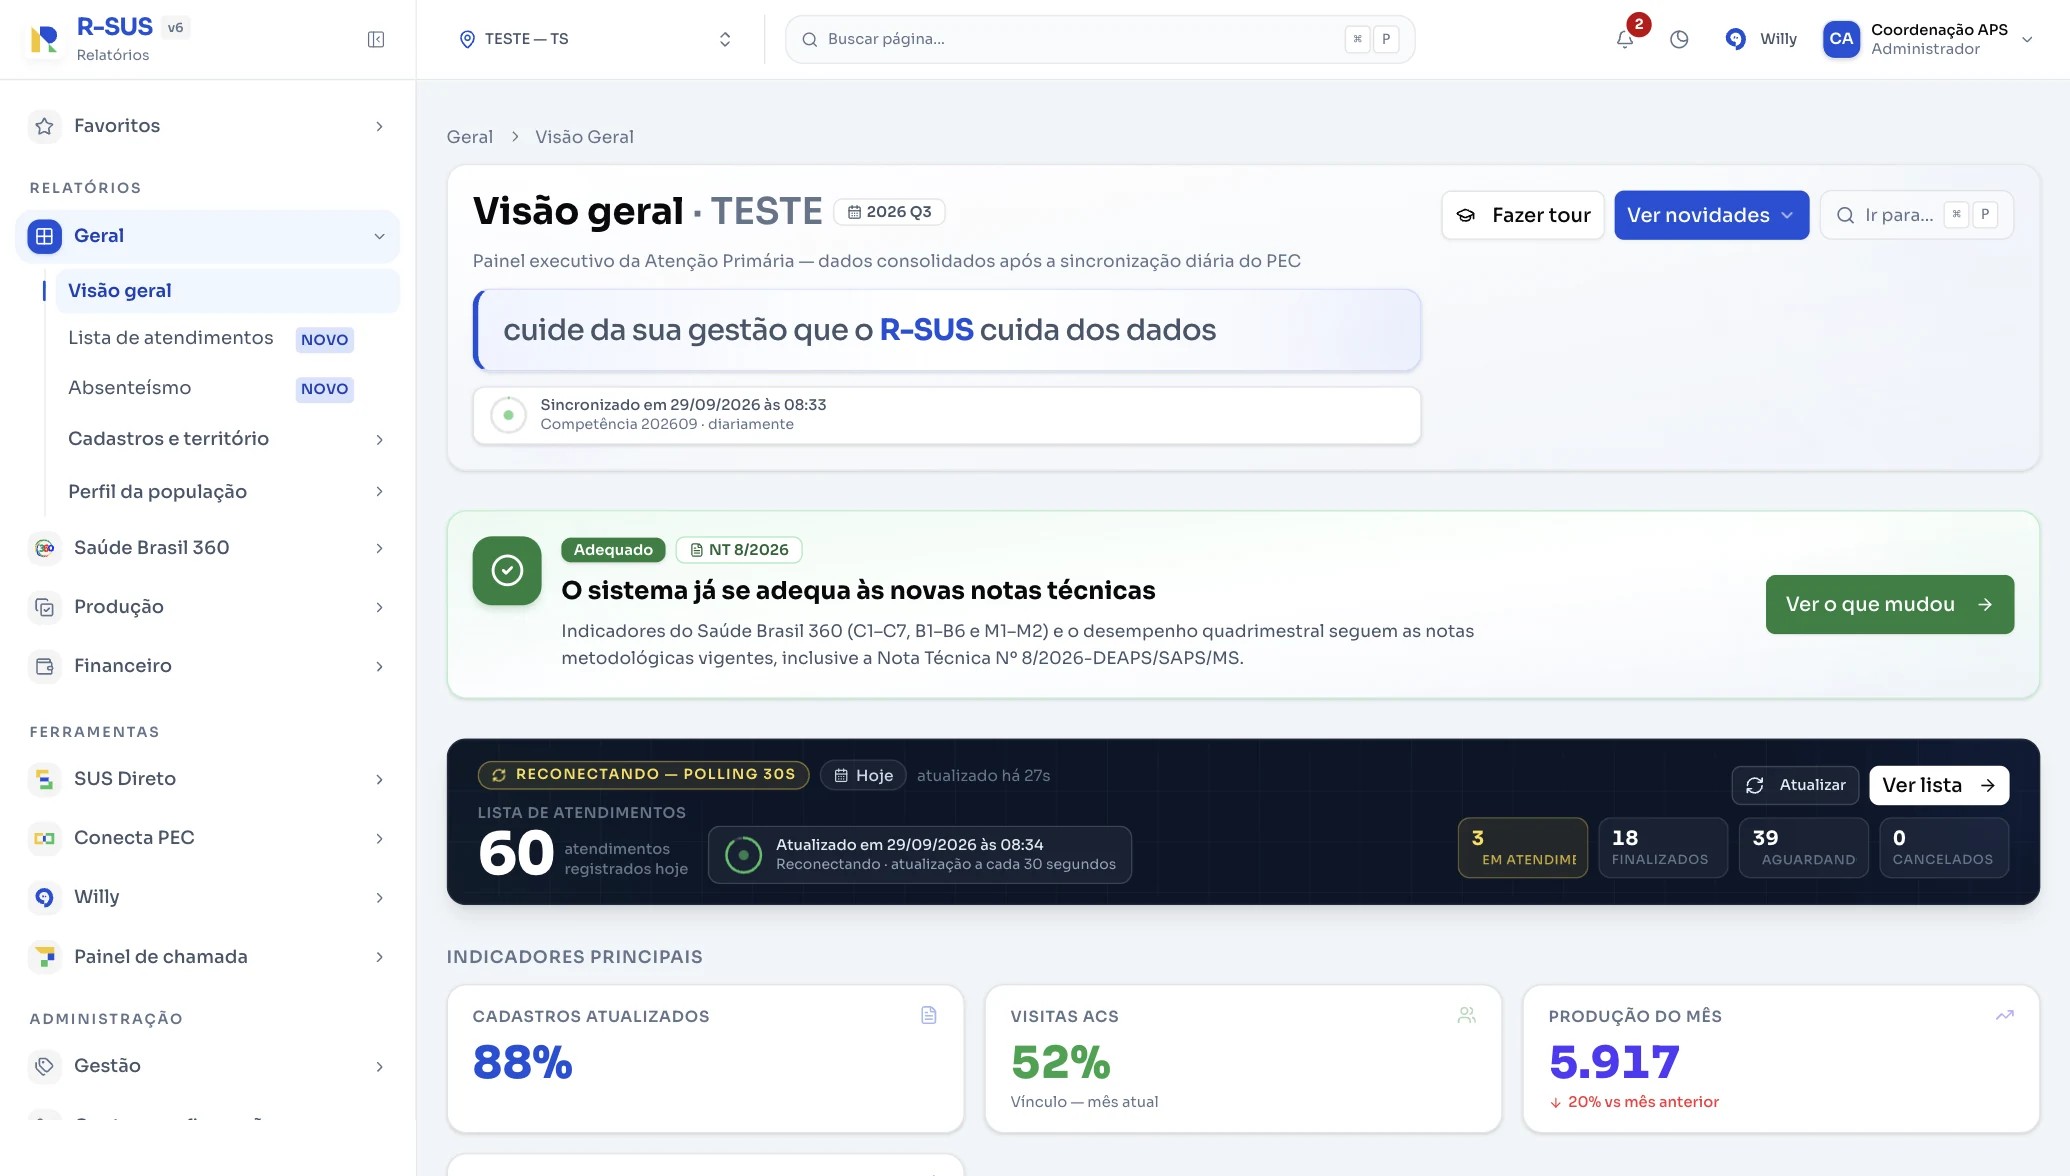
Task: Click the Conecta PEC icon
Action: pyautogui.click(x=44, y=838)
